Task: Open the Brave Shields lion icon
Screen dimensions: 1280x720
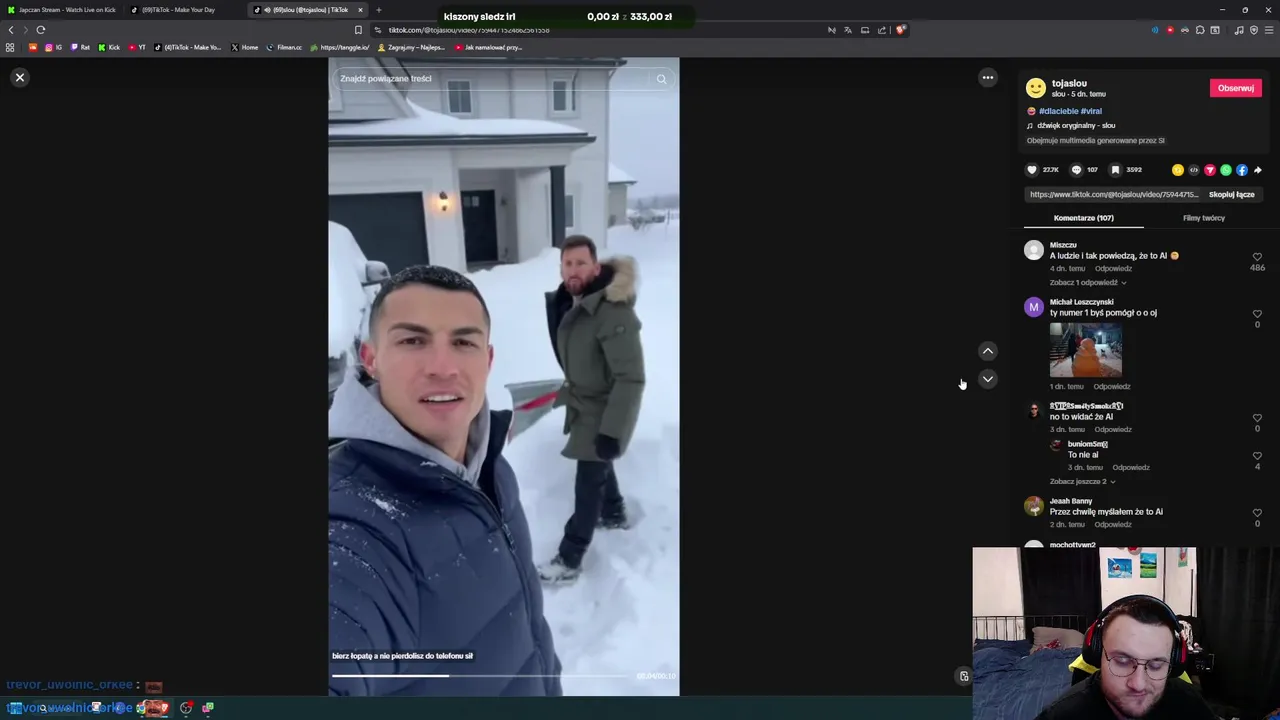Action: coord(900,30)
